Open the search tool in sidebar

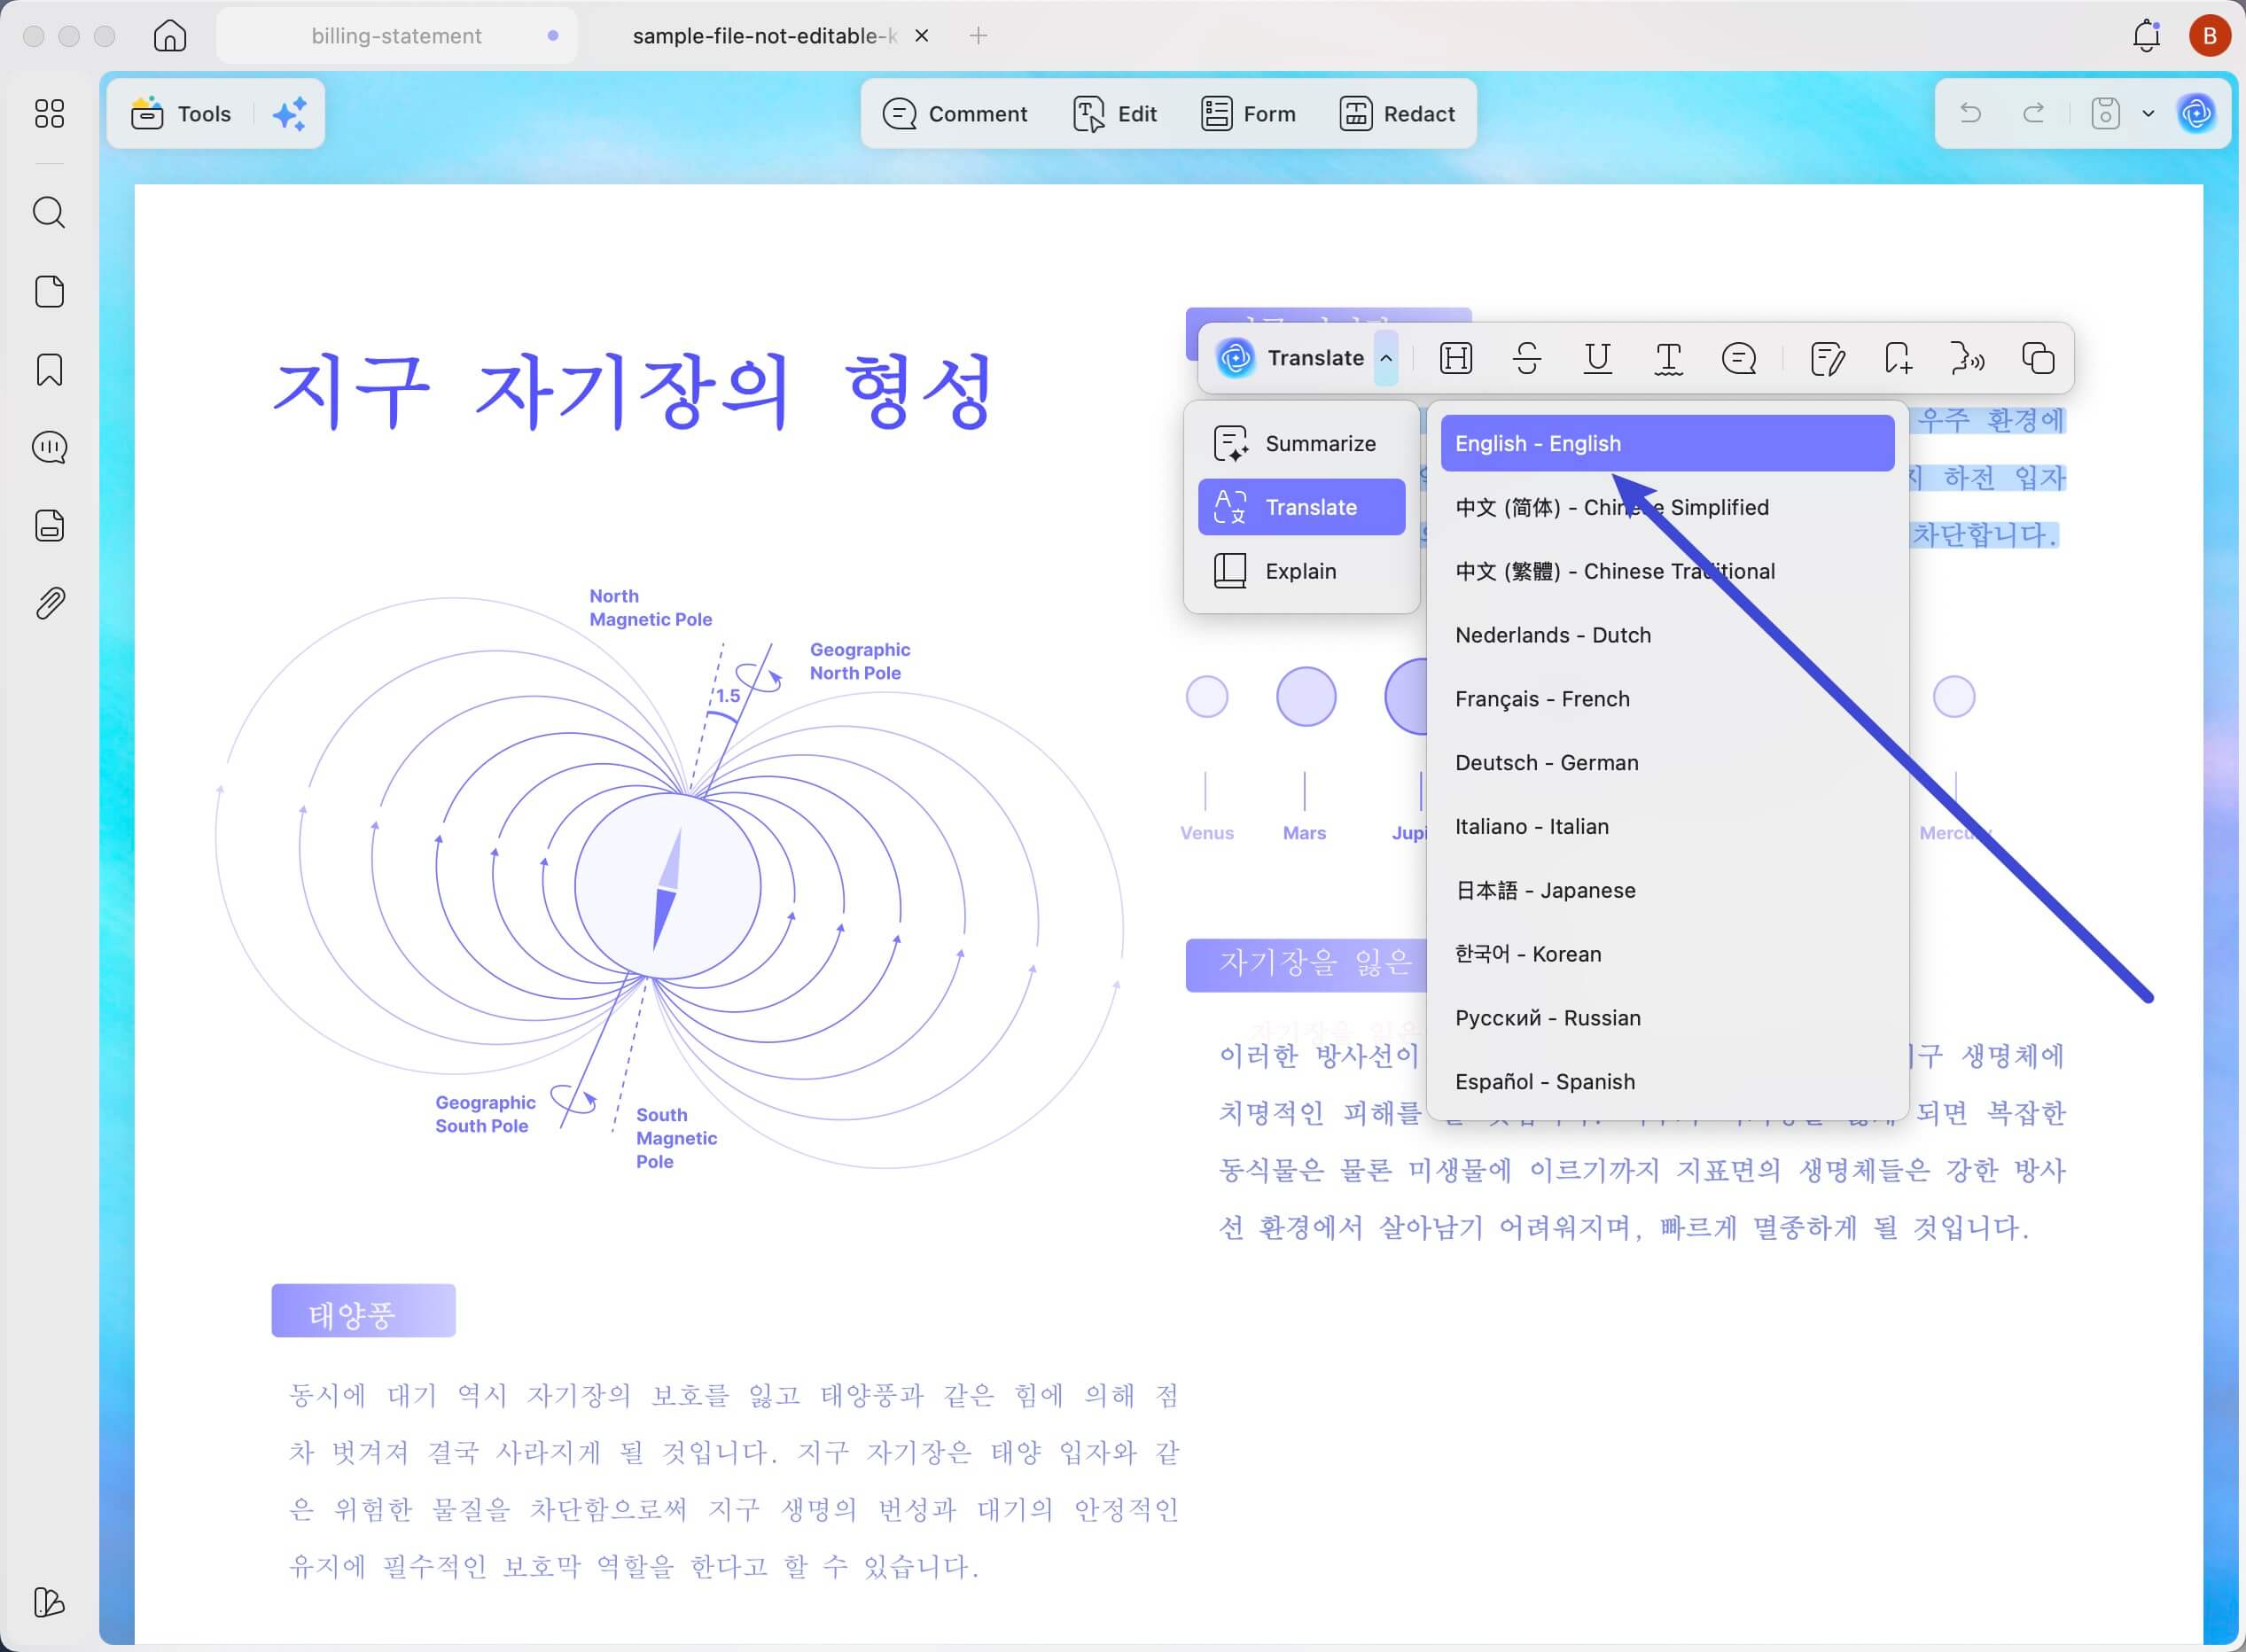[49, 212]
